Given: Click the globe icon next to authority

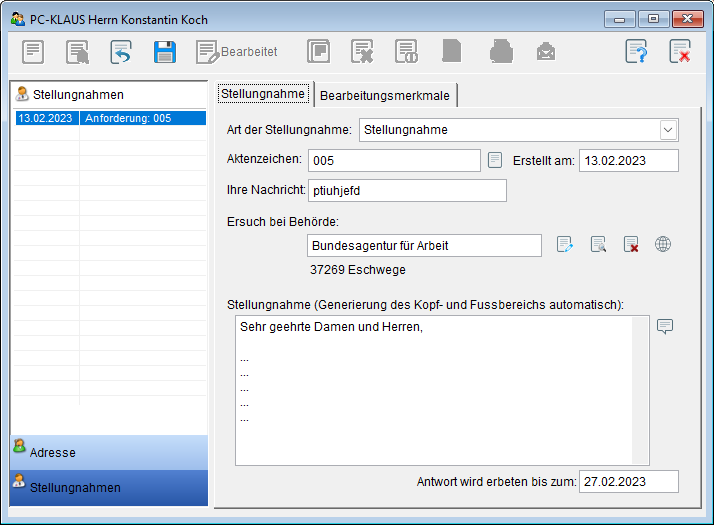Looking at the screenshot, I should 663,244.
